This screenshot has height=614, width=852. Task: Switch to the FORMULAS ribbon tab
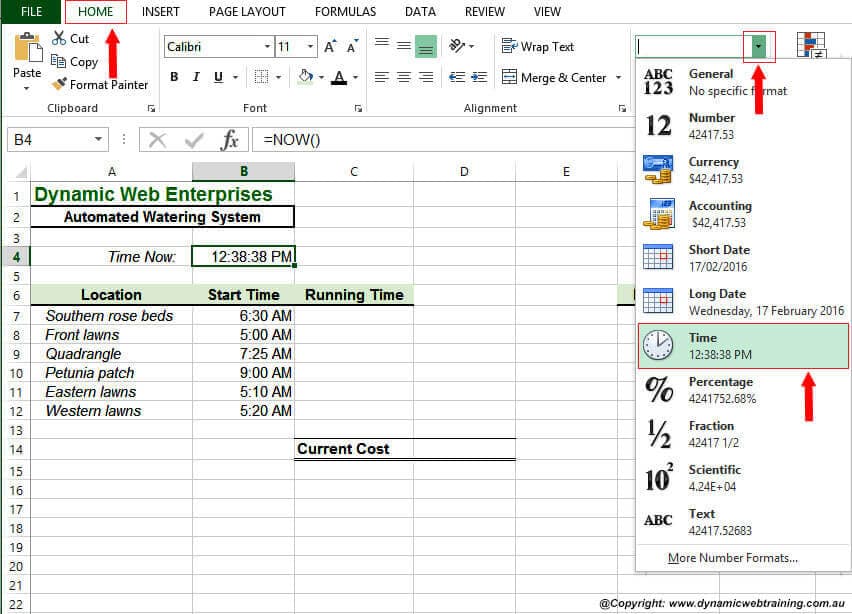tap(345, 12)
